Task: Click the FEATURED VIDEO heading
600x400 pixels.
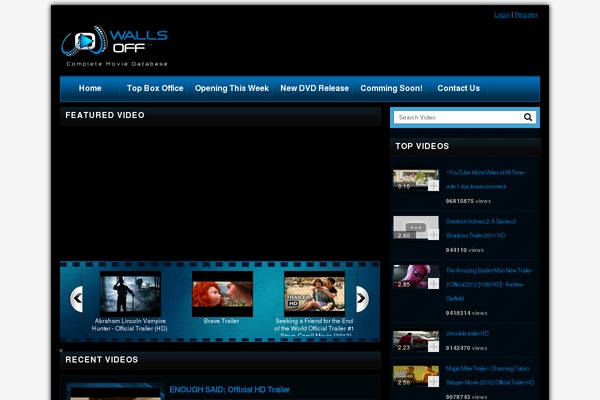Action: point(105,115)
